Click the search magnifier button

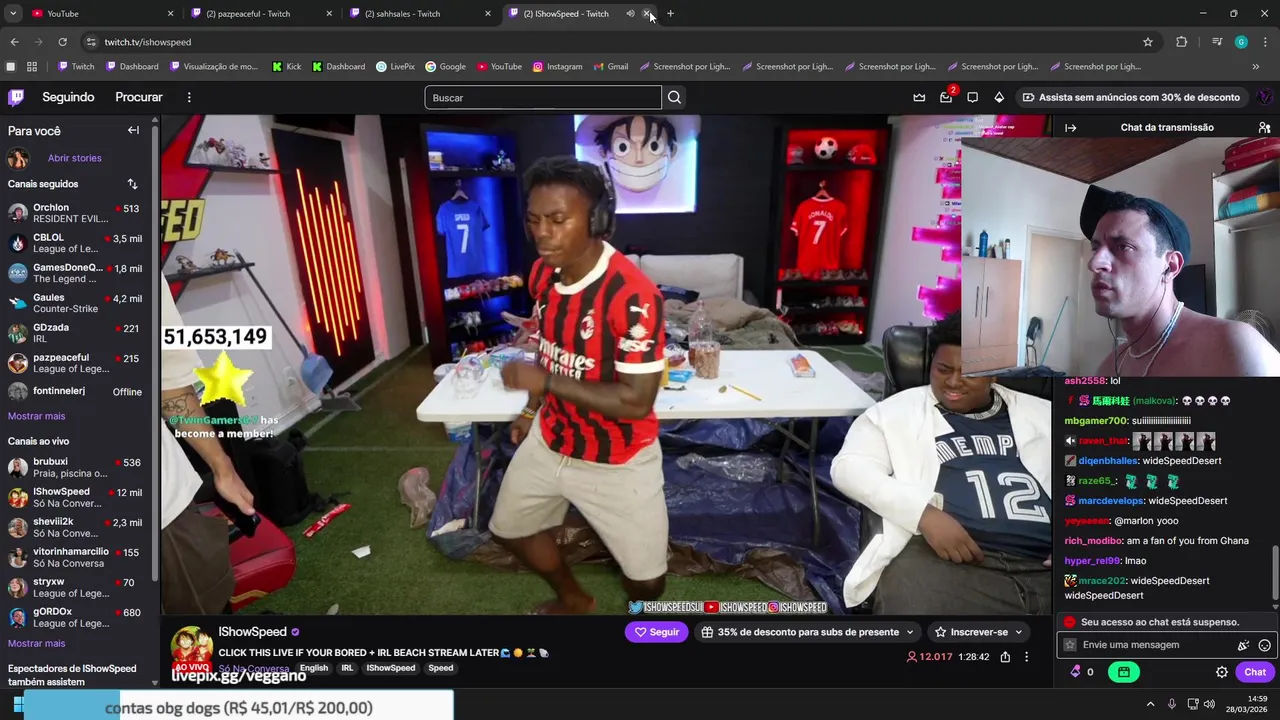click(674, 97)
